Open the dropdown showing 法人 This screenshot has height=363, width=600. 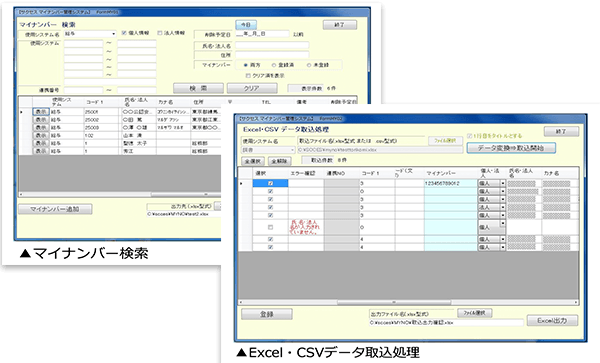pos(503,207)
